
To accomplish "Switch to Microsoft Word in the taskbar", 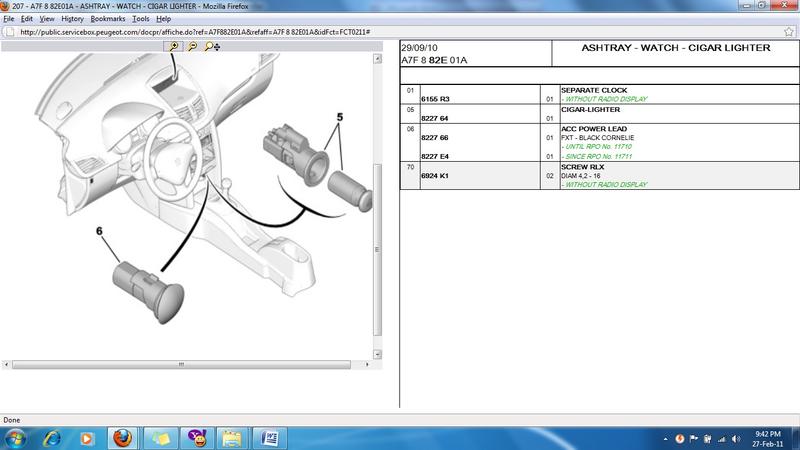I will [269, 438].
